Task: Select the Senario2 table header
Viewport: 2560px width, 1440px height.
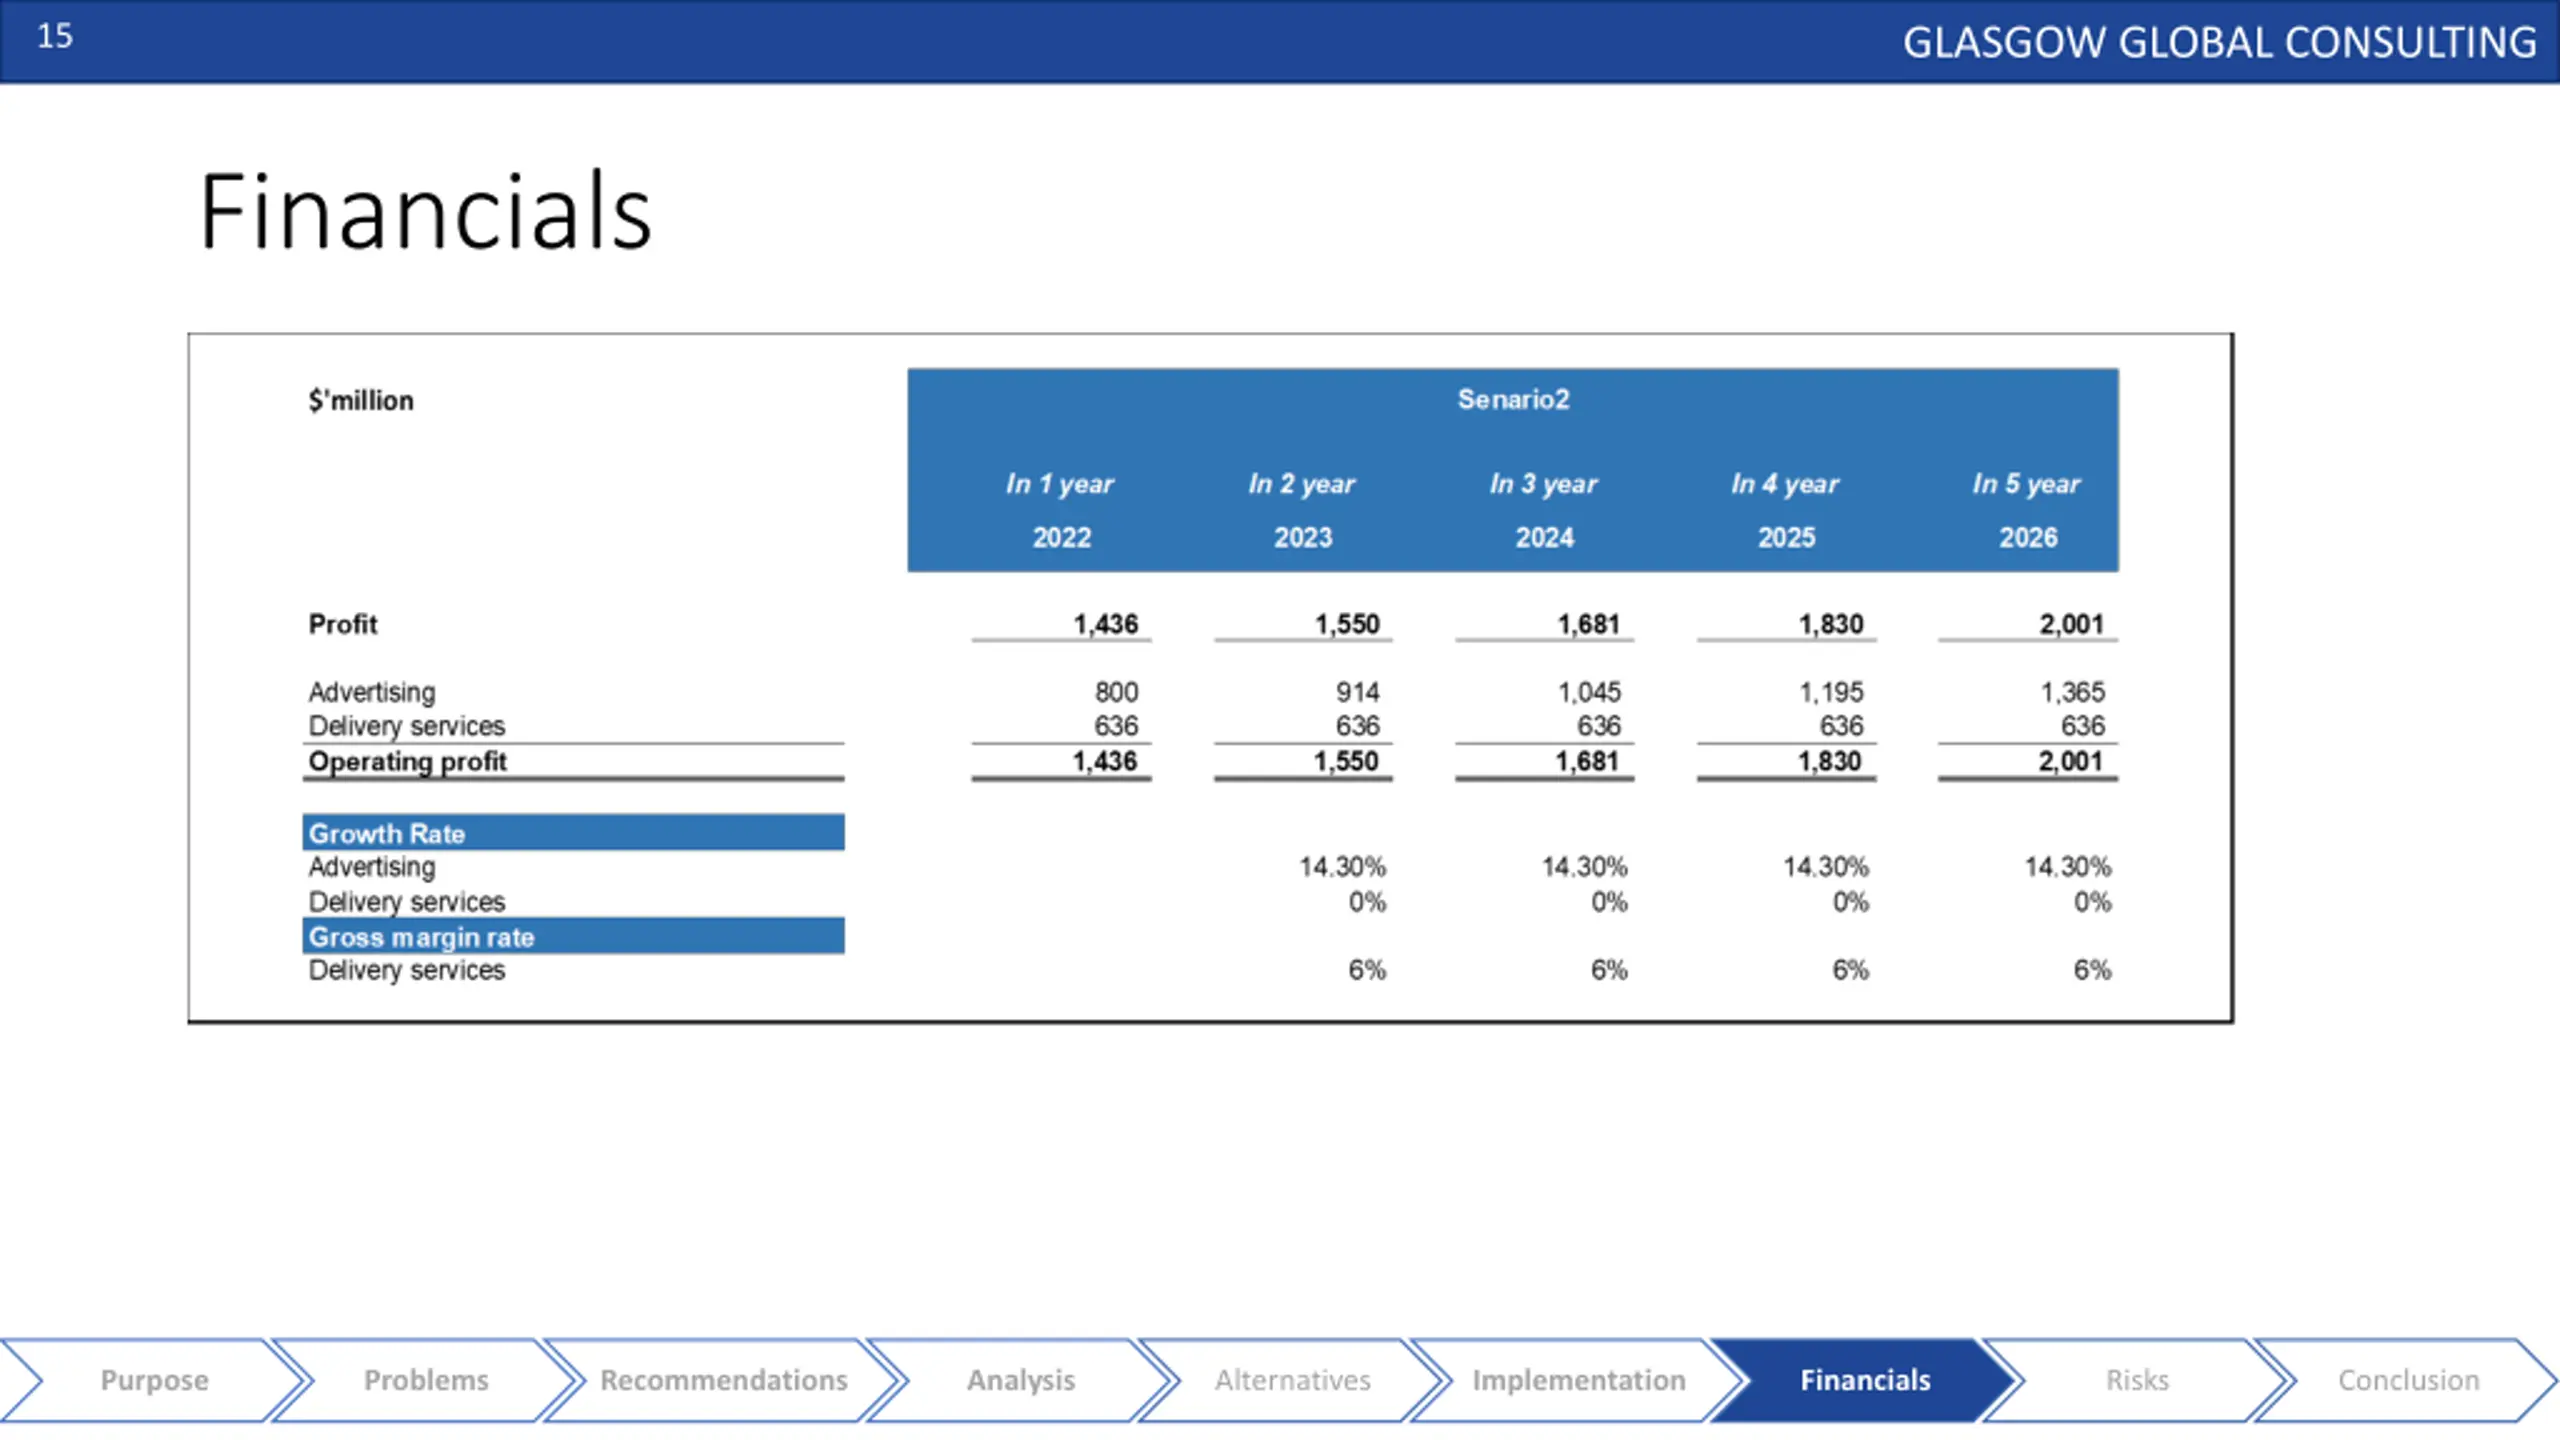Action: (1513, 399)
